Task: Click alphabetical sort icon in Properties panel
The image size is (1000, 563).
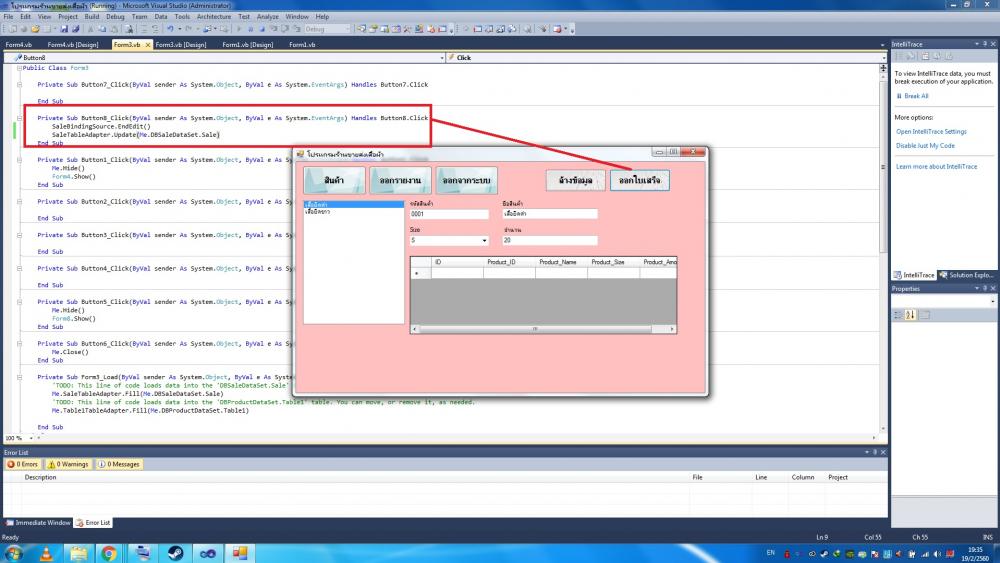Action: (x=911, y=314)
